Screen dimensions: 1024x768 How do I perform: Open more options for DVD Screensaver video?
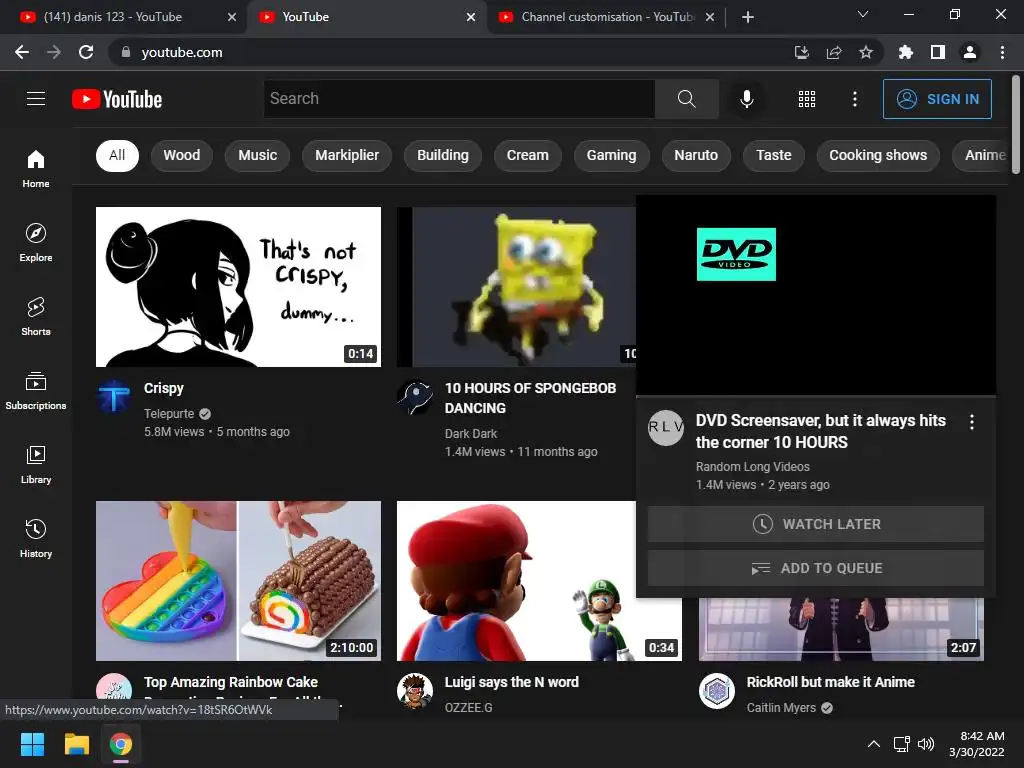972,422
